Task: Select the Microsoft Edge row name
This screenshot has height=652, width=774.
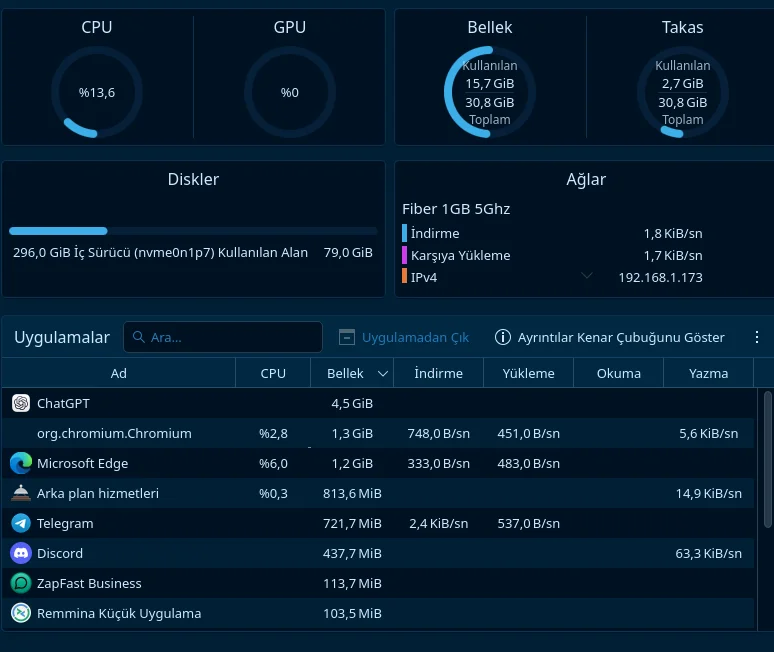Action: tap(82, 463)
